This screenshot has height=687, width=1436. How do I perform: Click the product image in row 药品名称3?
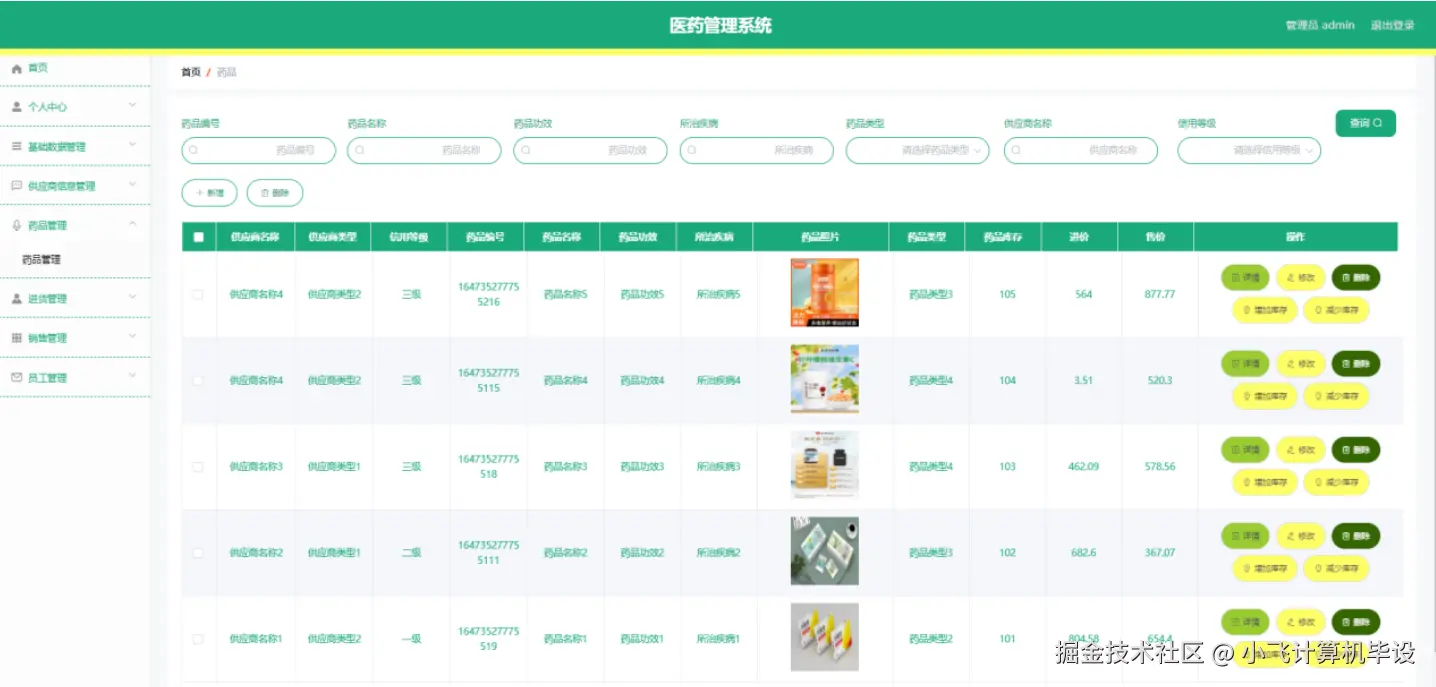pos(824,465)
